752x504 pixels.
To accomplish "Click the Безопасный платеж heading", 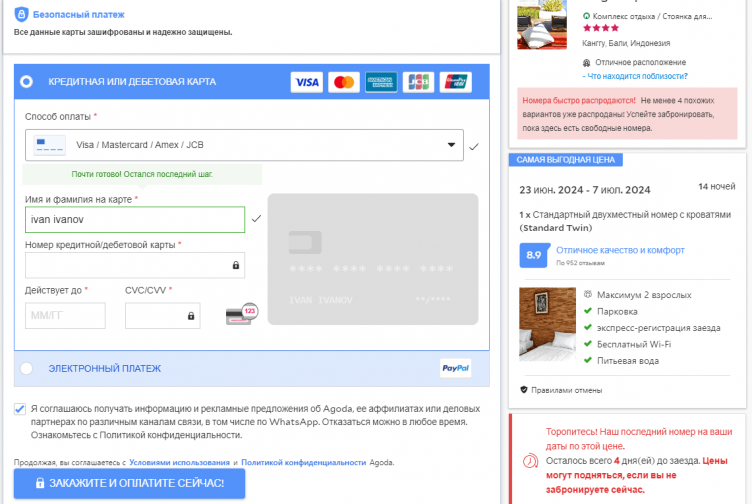I will pyautogui.click(x=79, y=14).
